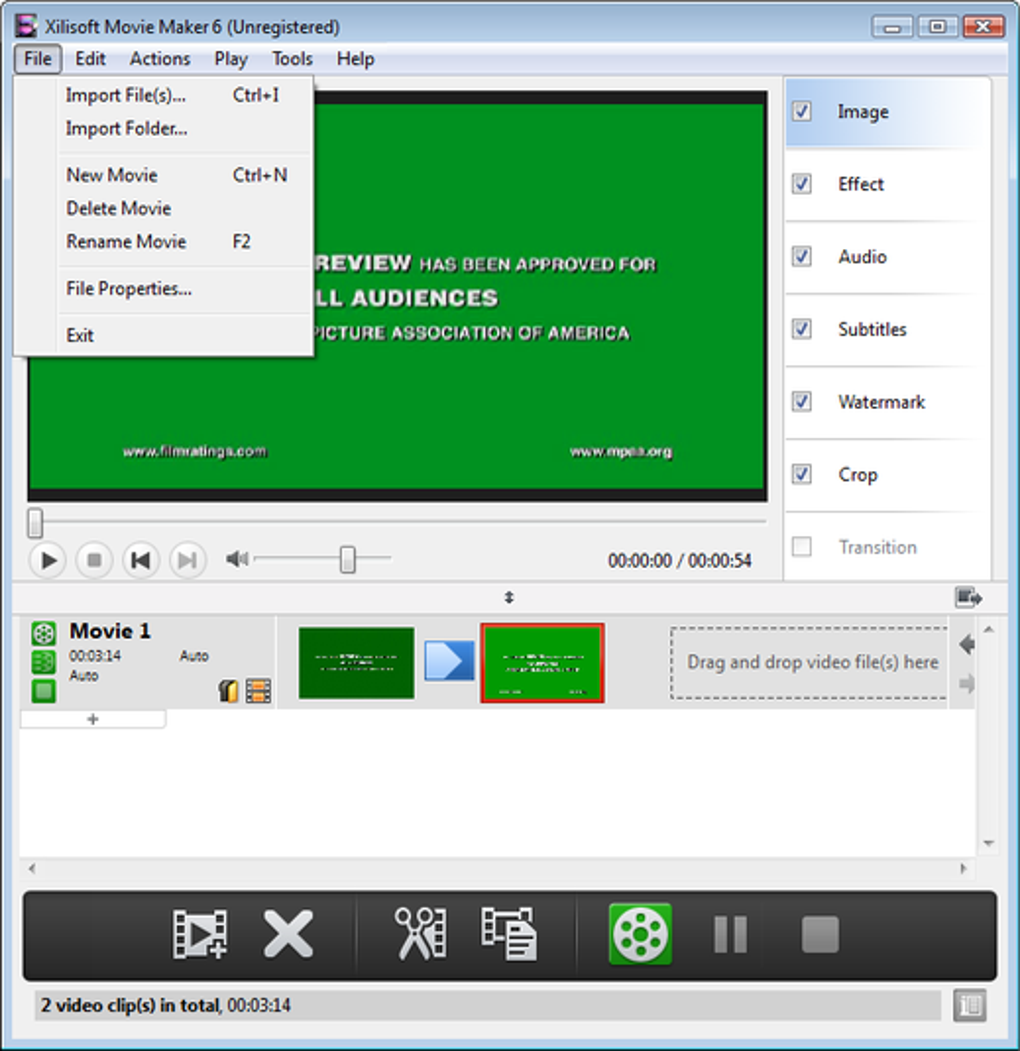
Task: Stop the preview playback
Action: click(x=94, y=560)
